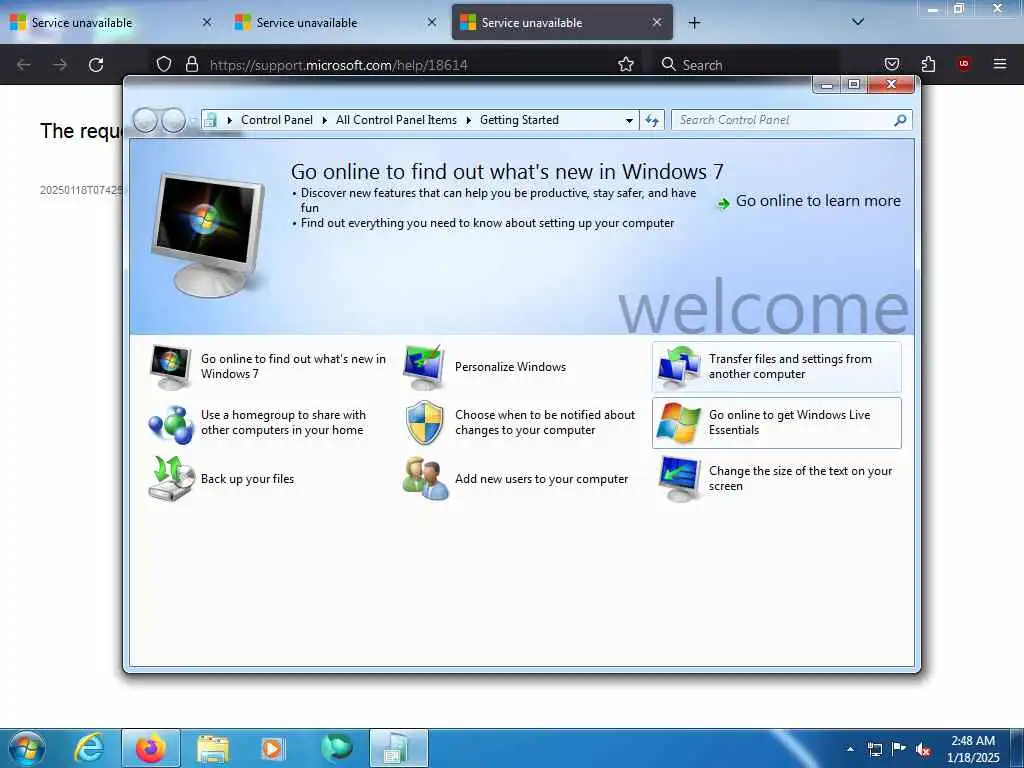Click the taskbar clock showing 2:48 AM
Screen dimensions: 1024x768
point(973,749)
